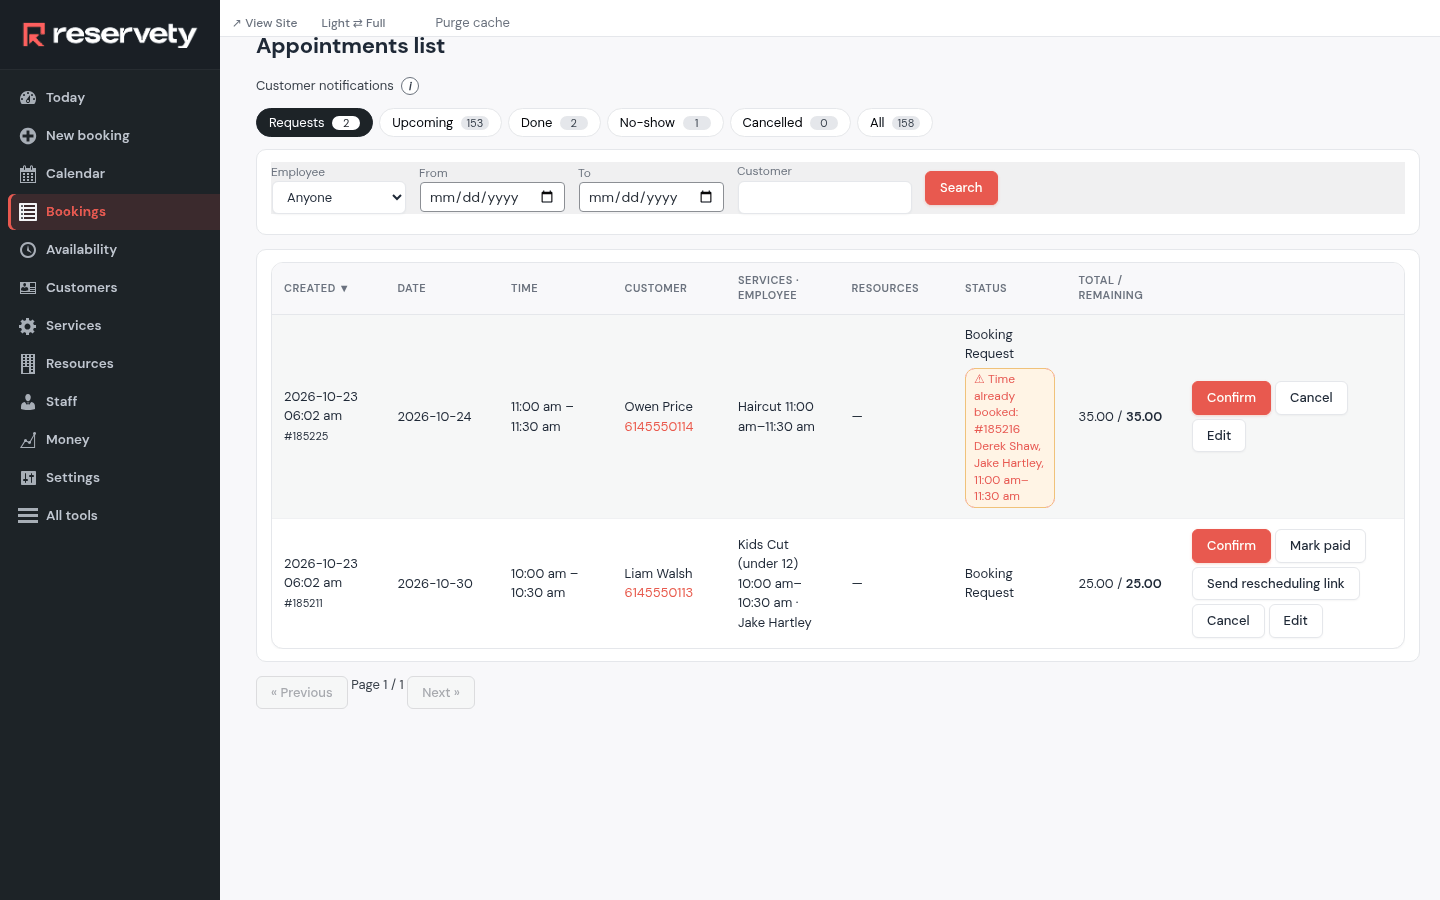This screenshot has height=900, width=1440.
Task: Click the Availability clock icon
Action: tap(28, 249)
